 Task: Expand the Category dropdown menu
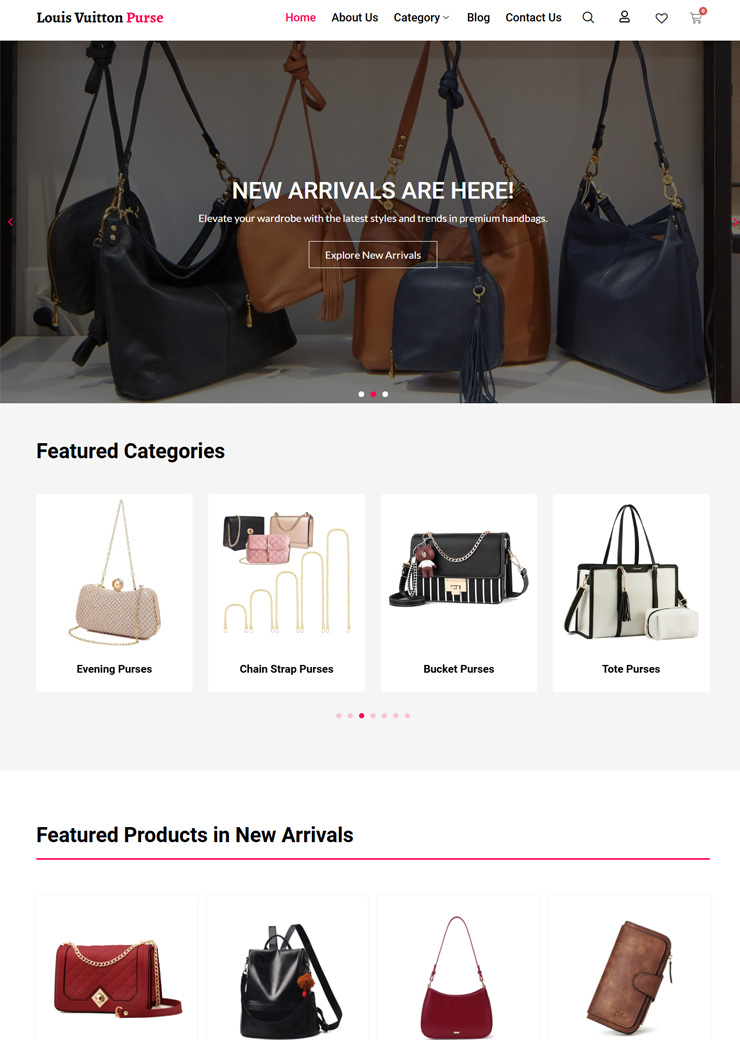click(421, 18)
